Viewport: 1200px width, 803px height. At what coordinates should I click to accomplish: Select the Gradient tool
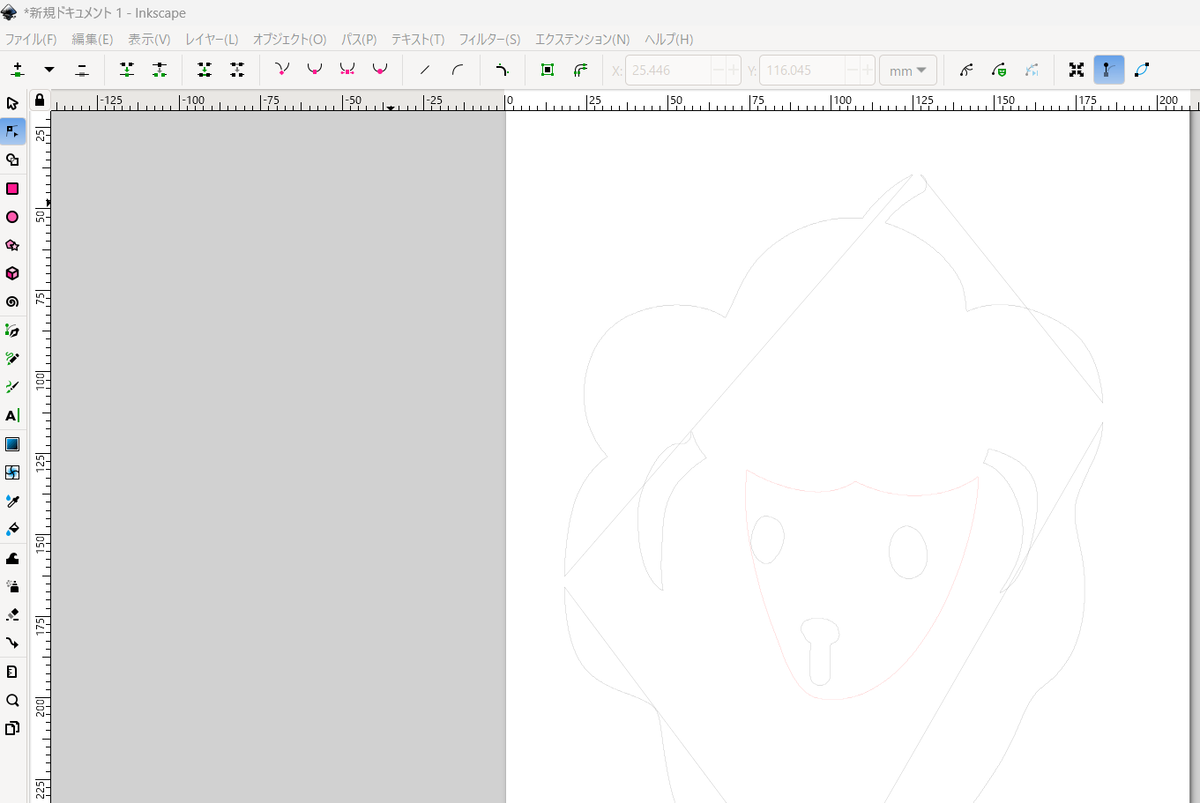point(12,444)
